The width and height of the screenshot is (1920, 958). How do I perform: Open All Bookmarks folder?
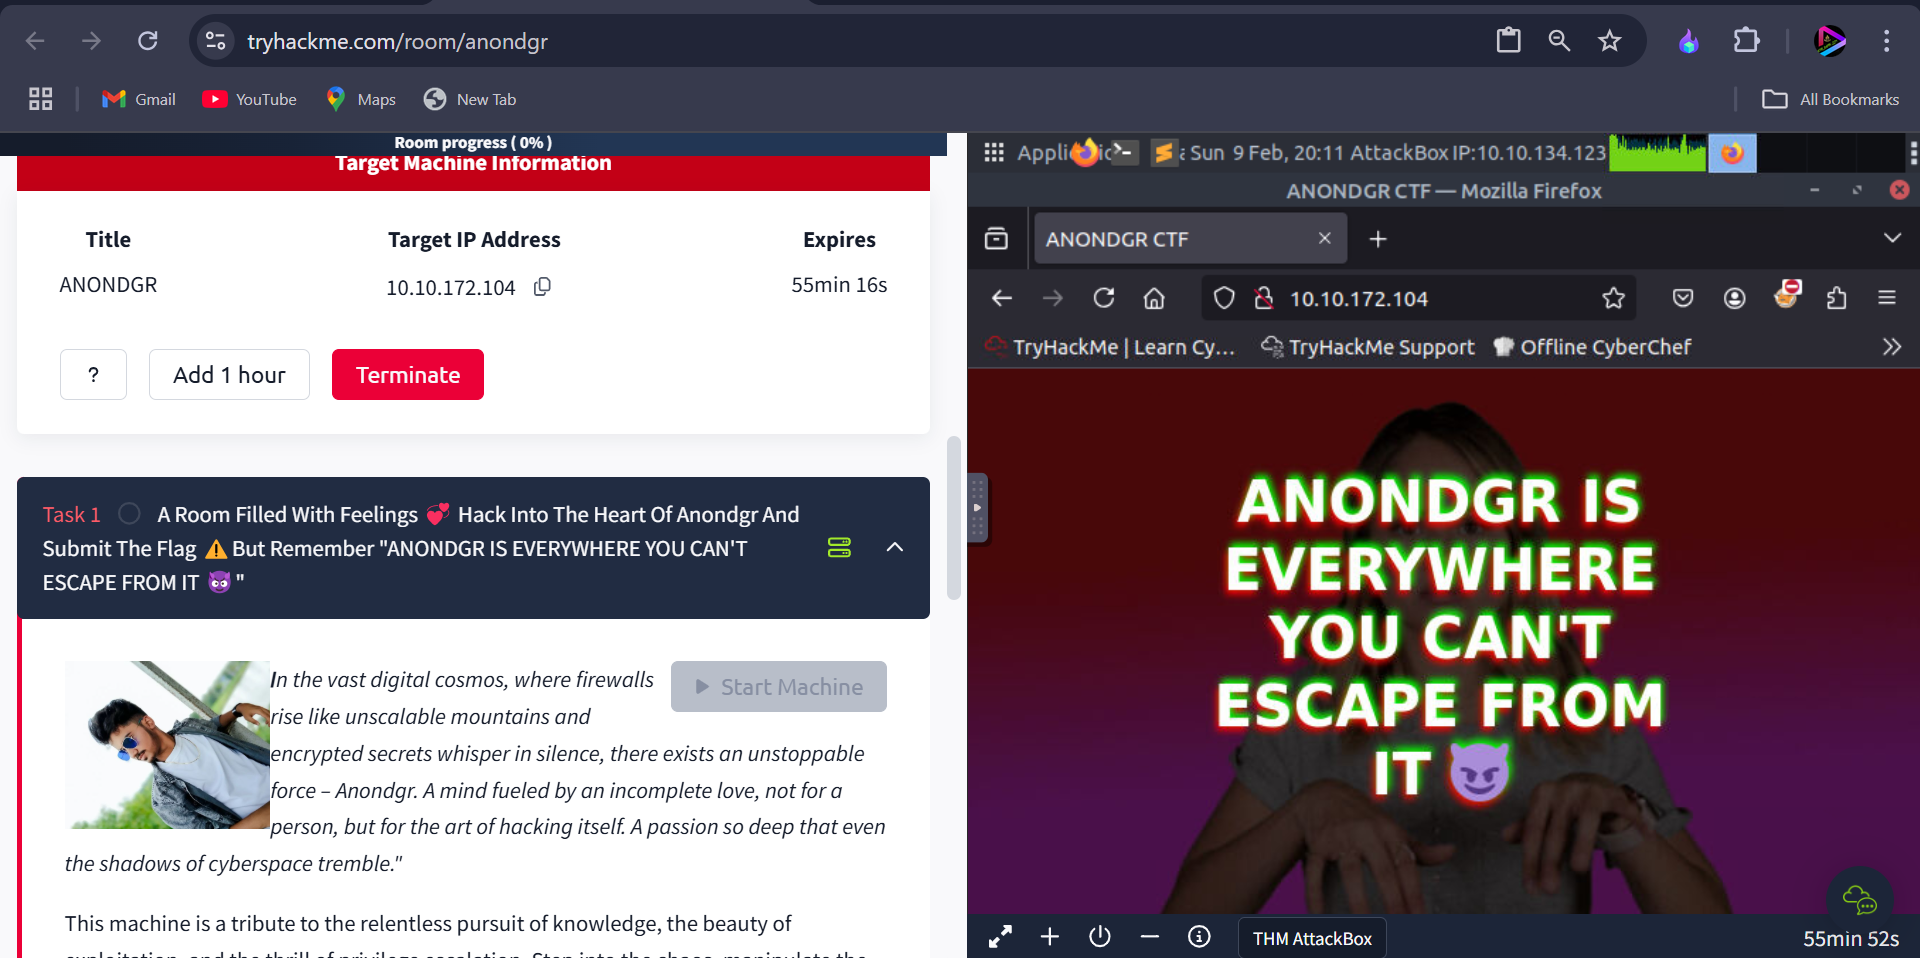(x=1831, y=99)
